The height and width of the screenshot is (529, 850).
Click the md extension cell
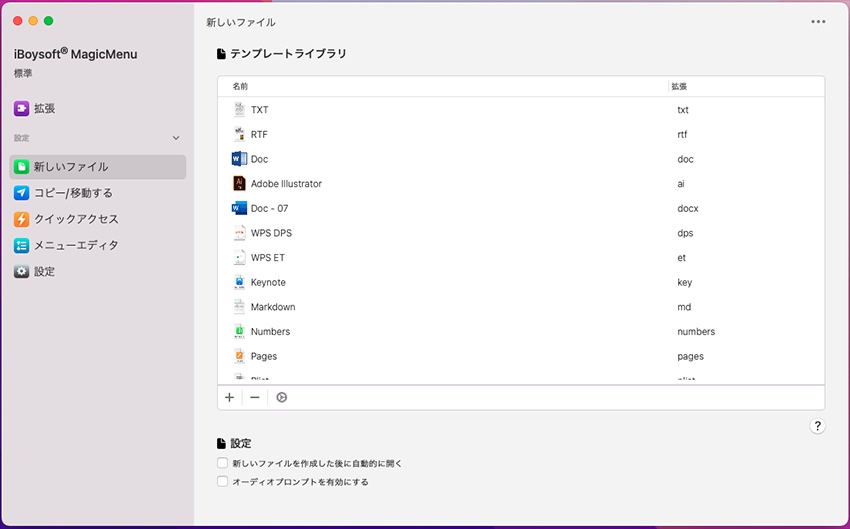pyautogui.click(x=684, y=307)
